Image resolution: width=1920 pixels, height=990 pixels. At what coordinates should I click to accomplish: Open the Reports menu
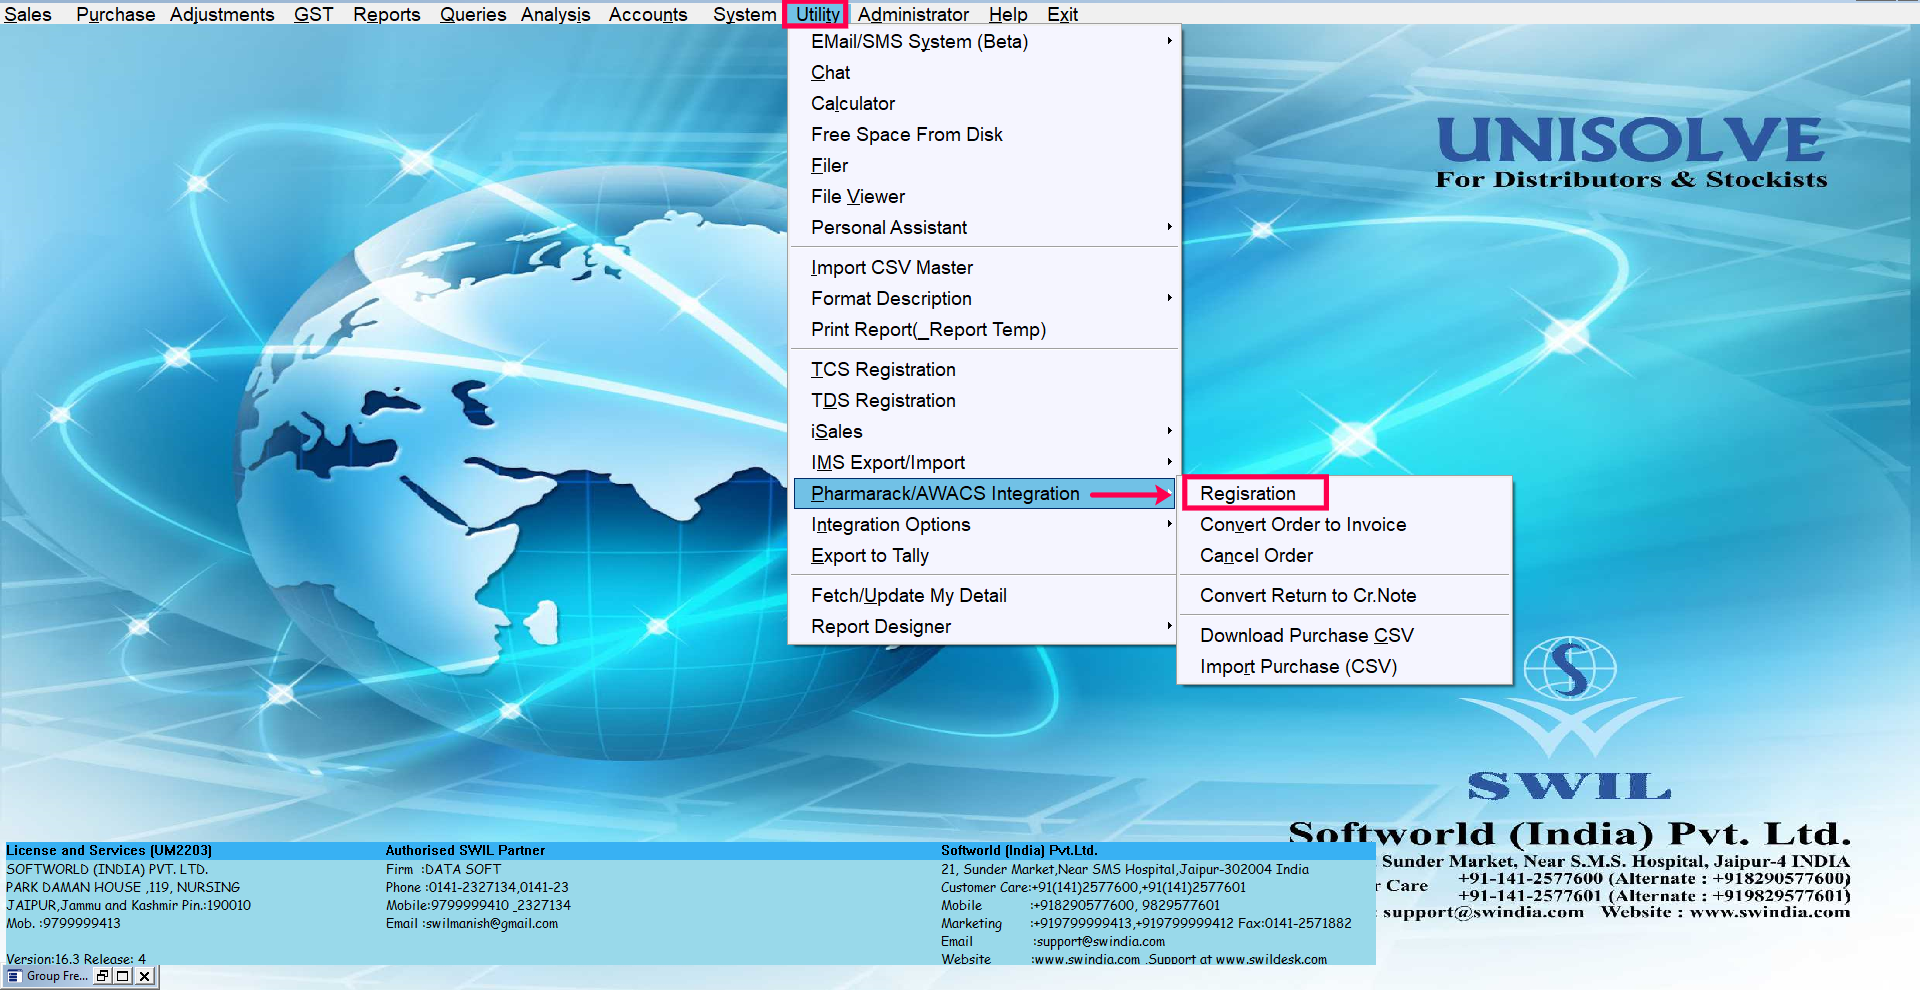pos(386,14)
